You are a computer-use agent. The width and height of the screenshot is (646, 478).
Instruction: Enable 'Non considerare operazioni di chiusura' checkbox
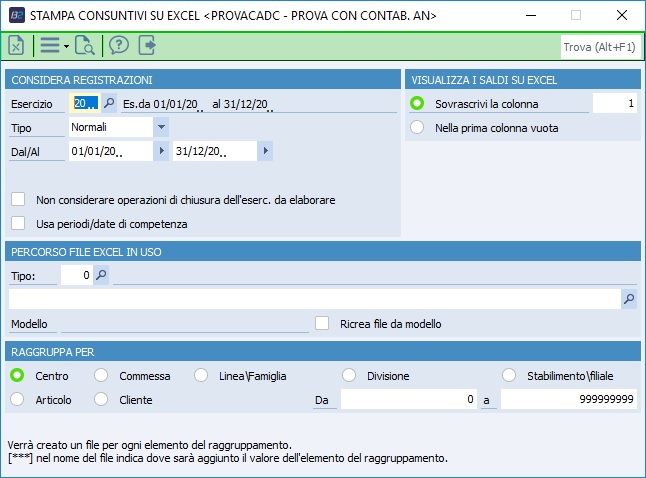[x=17, y=199]
